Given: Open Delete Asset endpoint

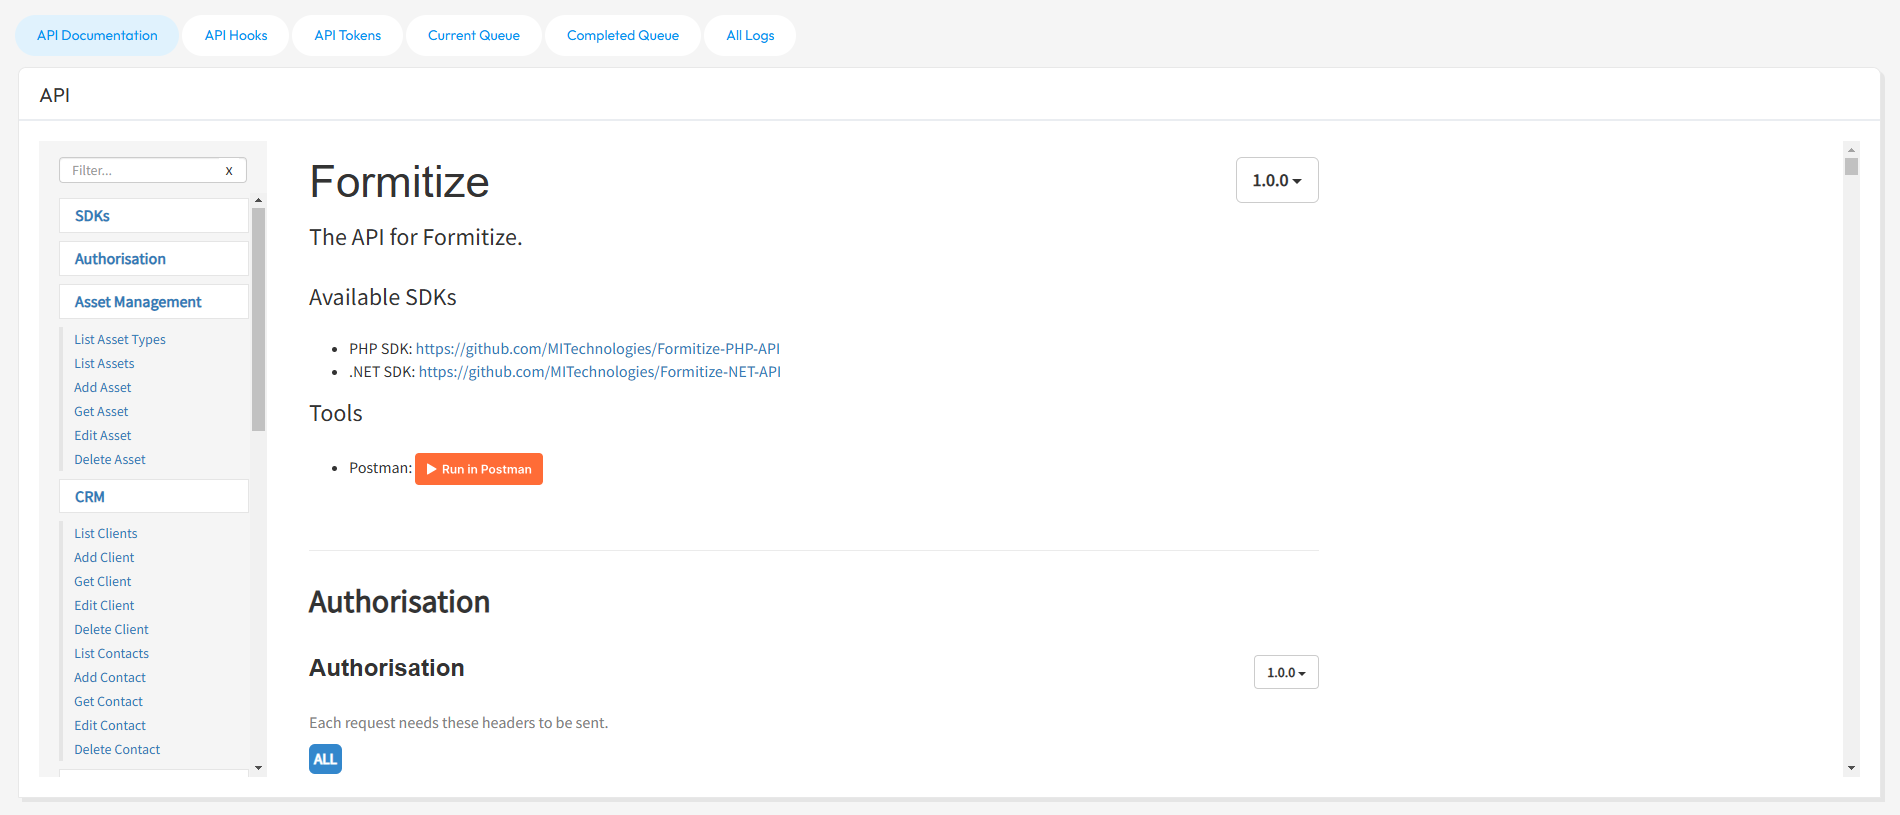Looking at the screenshot, I should coord(110,460).
